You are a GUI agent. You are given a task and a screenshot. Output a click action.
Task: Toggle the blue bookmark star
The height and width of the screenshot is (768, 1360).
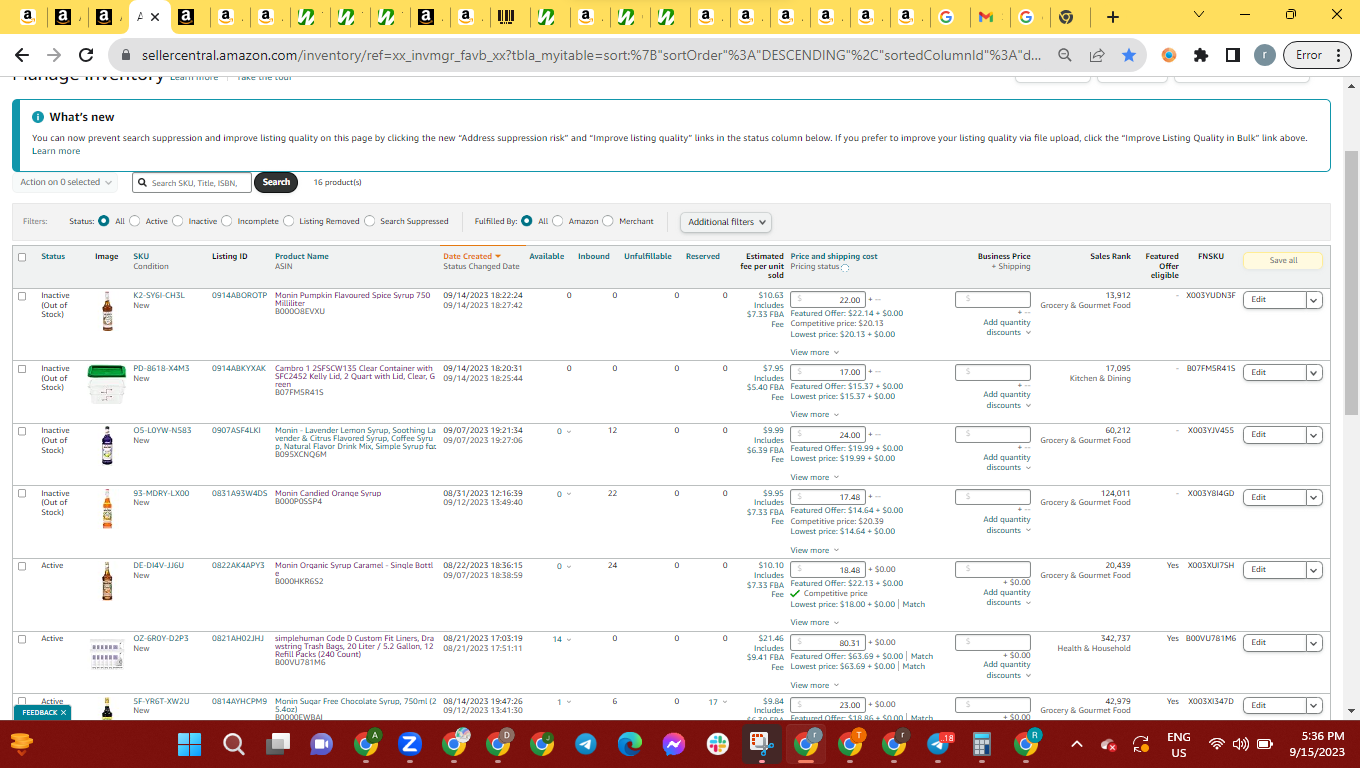1129,55
